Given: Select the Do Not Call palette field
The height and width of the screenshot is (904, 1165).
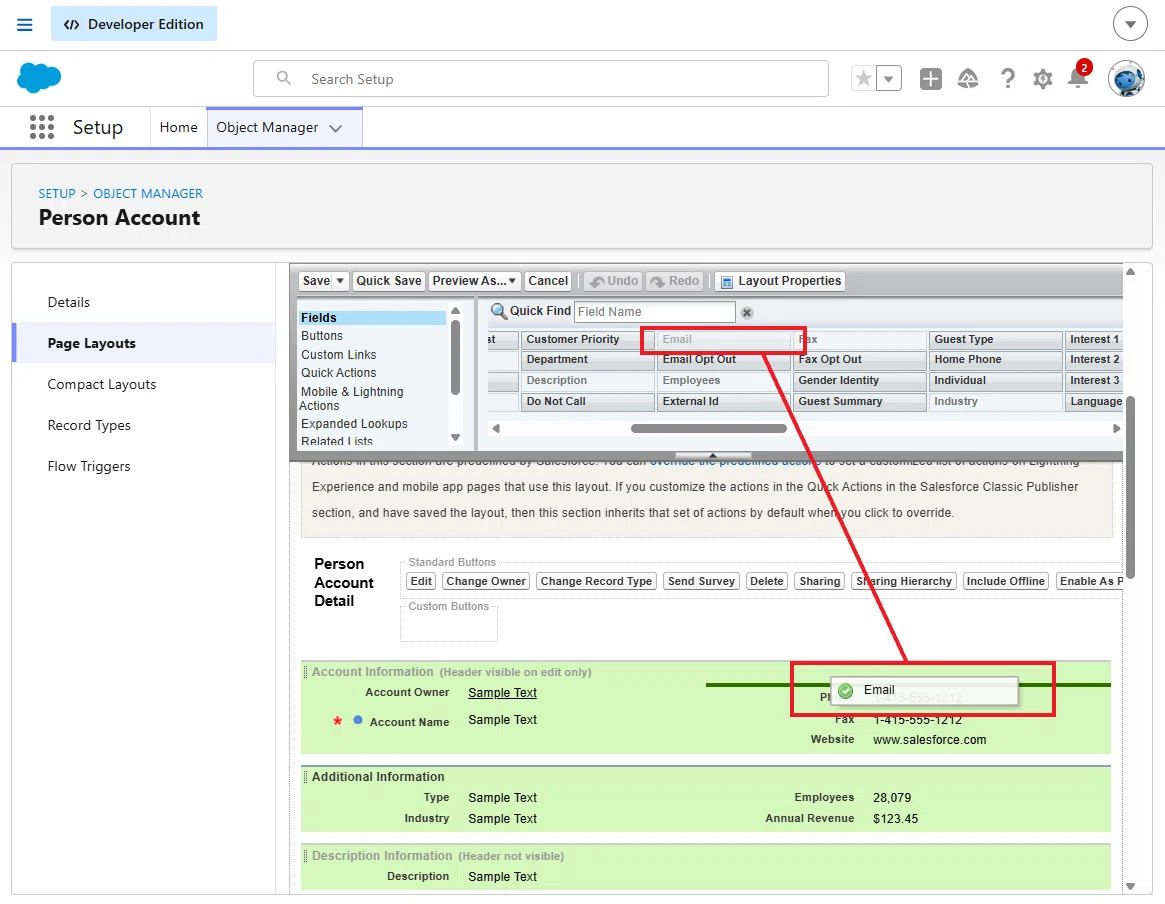Looking at the screenshot, I should (x=588, y=401).
